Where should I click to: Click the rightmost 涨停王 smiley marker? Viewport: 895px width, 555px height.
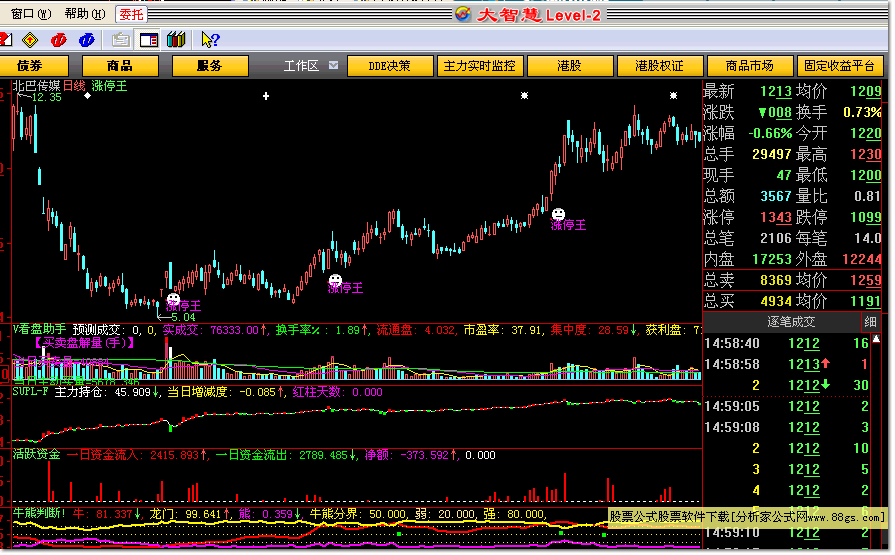(x=558, y=214)
